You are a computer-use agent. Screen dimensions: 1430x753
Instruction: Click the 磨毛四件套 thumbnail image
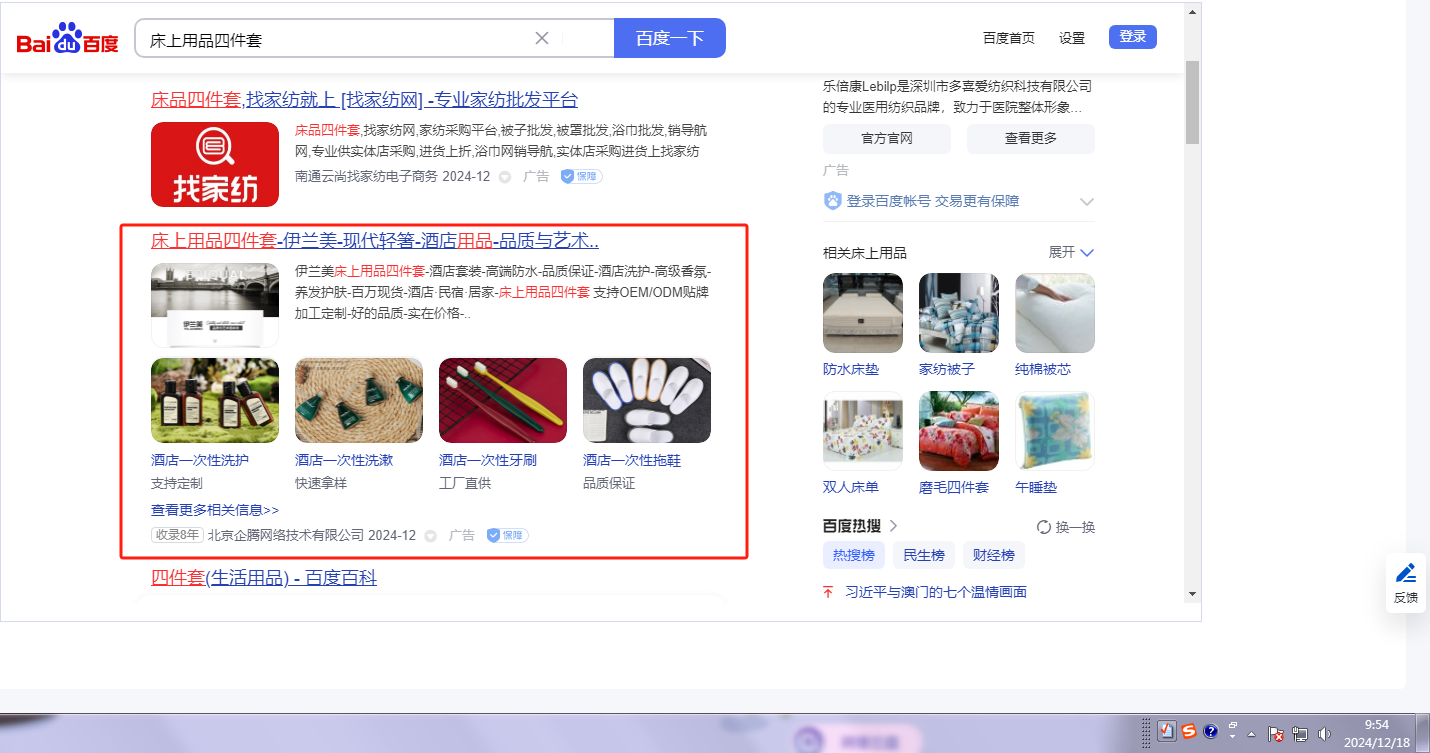(x=959, y=431)
